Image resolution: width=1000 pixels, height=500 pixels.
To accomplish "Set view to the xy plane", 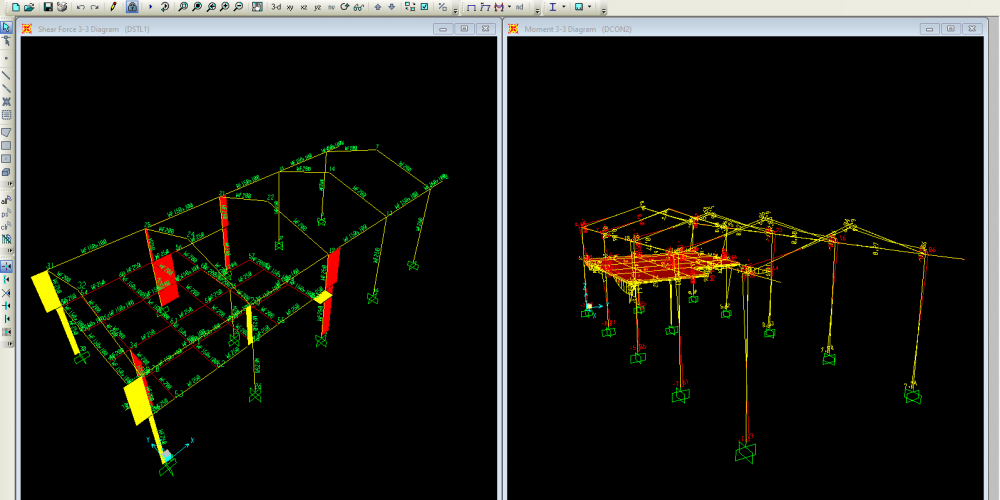I will 290,6.
